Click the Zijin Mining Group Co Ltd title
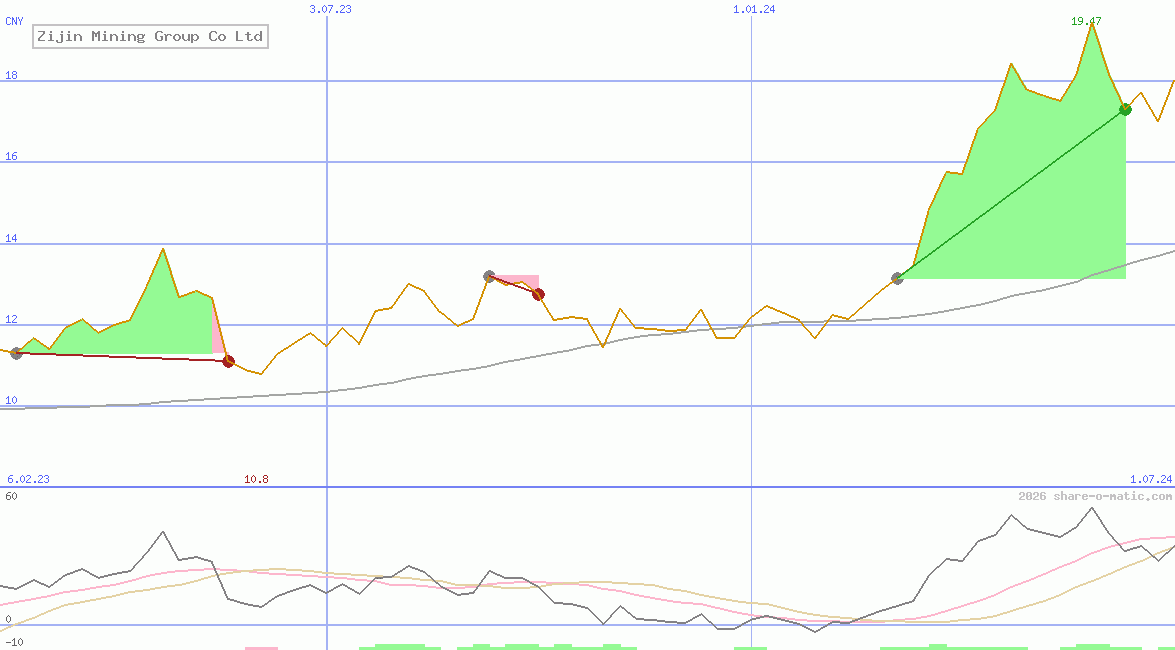The width and height of the screenshot is (1175, 650). (150, 37)
